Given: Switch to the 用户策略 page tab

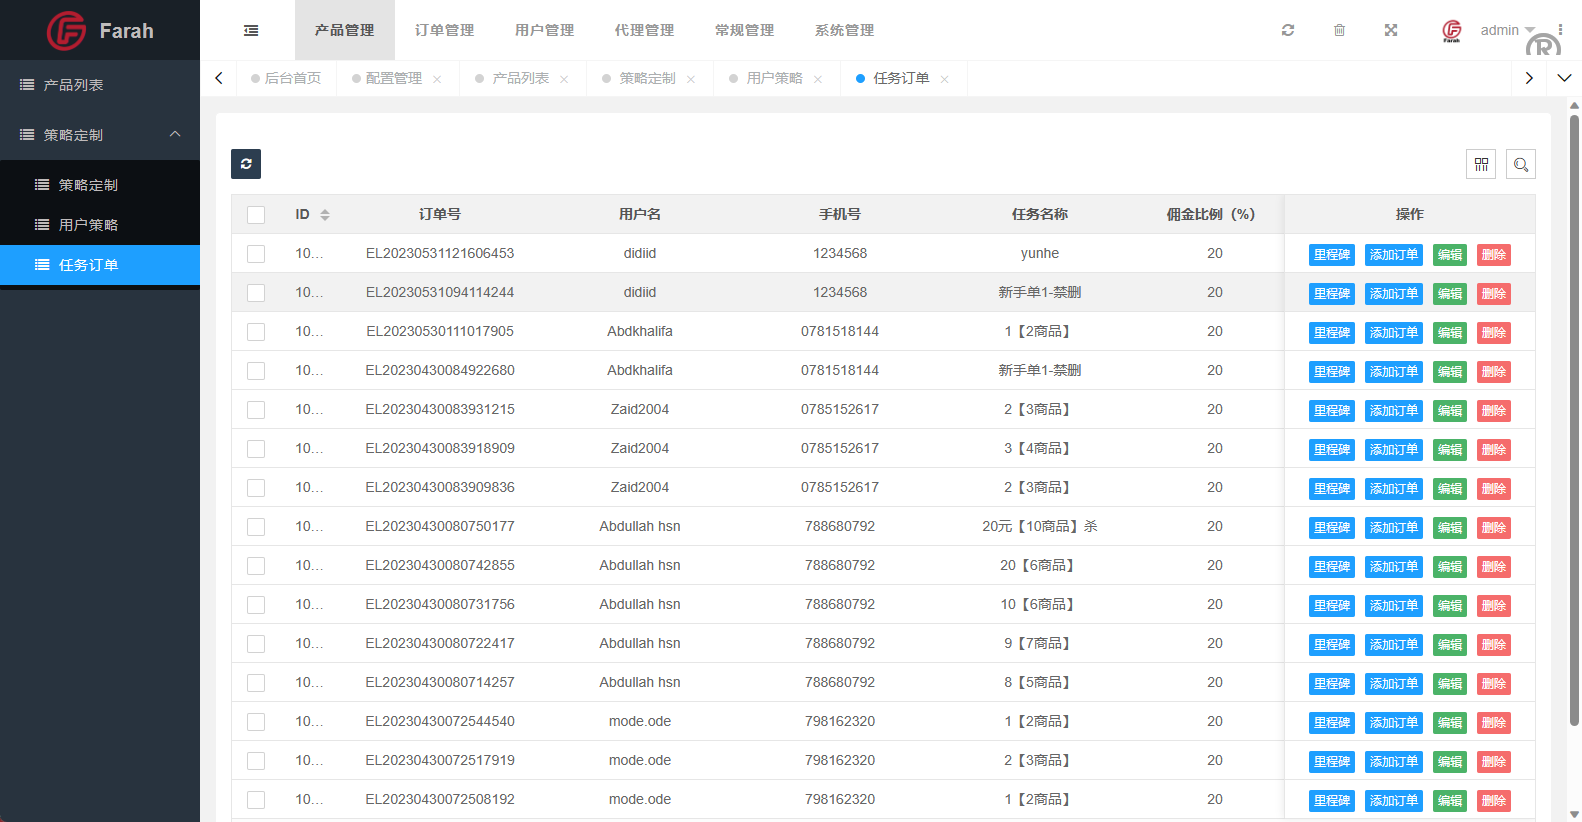Looking at the screenshot, I should [774, 78].
